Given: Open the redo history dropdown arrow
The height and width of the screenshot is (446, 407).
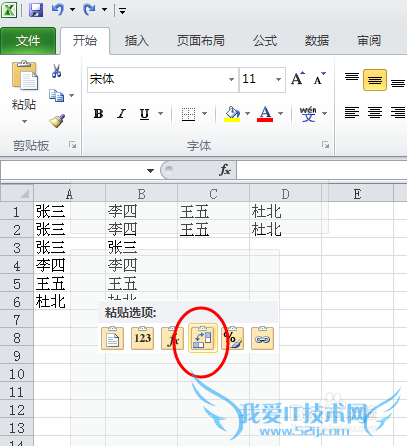Looking at the screenshot, I should [x=104, y=10].
